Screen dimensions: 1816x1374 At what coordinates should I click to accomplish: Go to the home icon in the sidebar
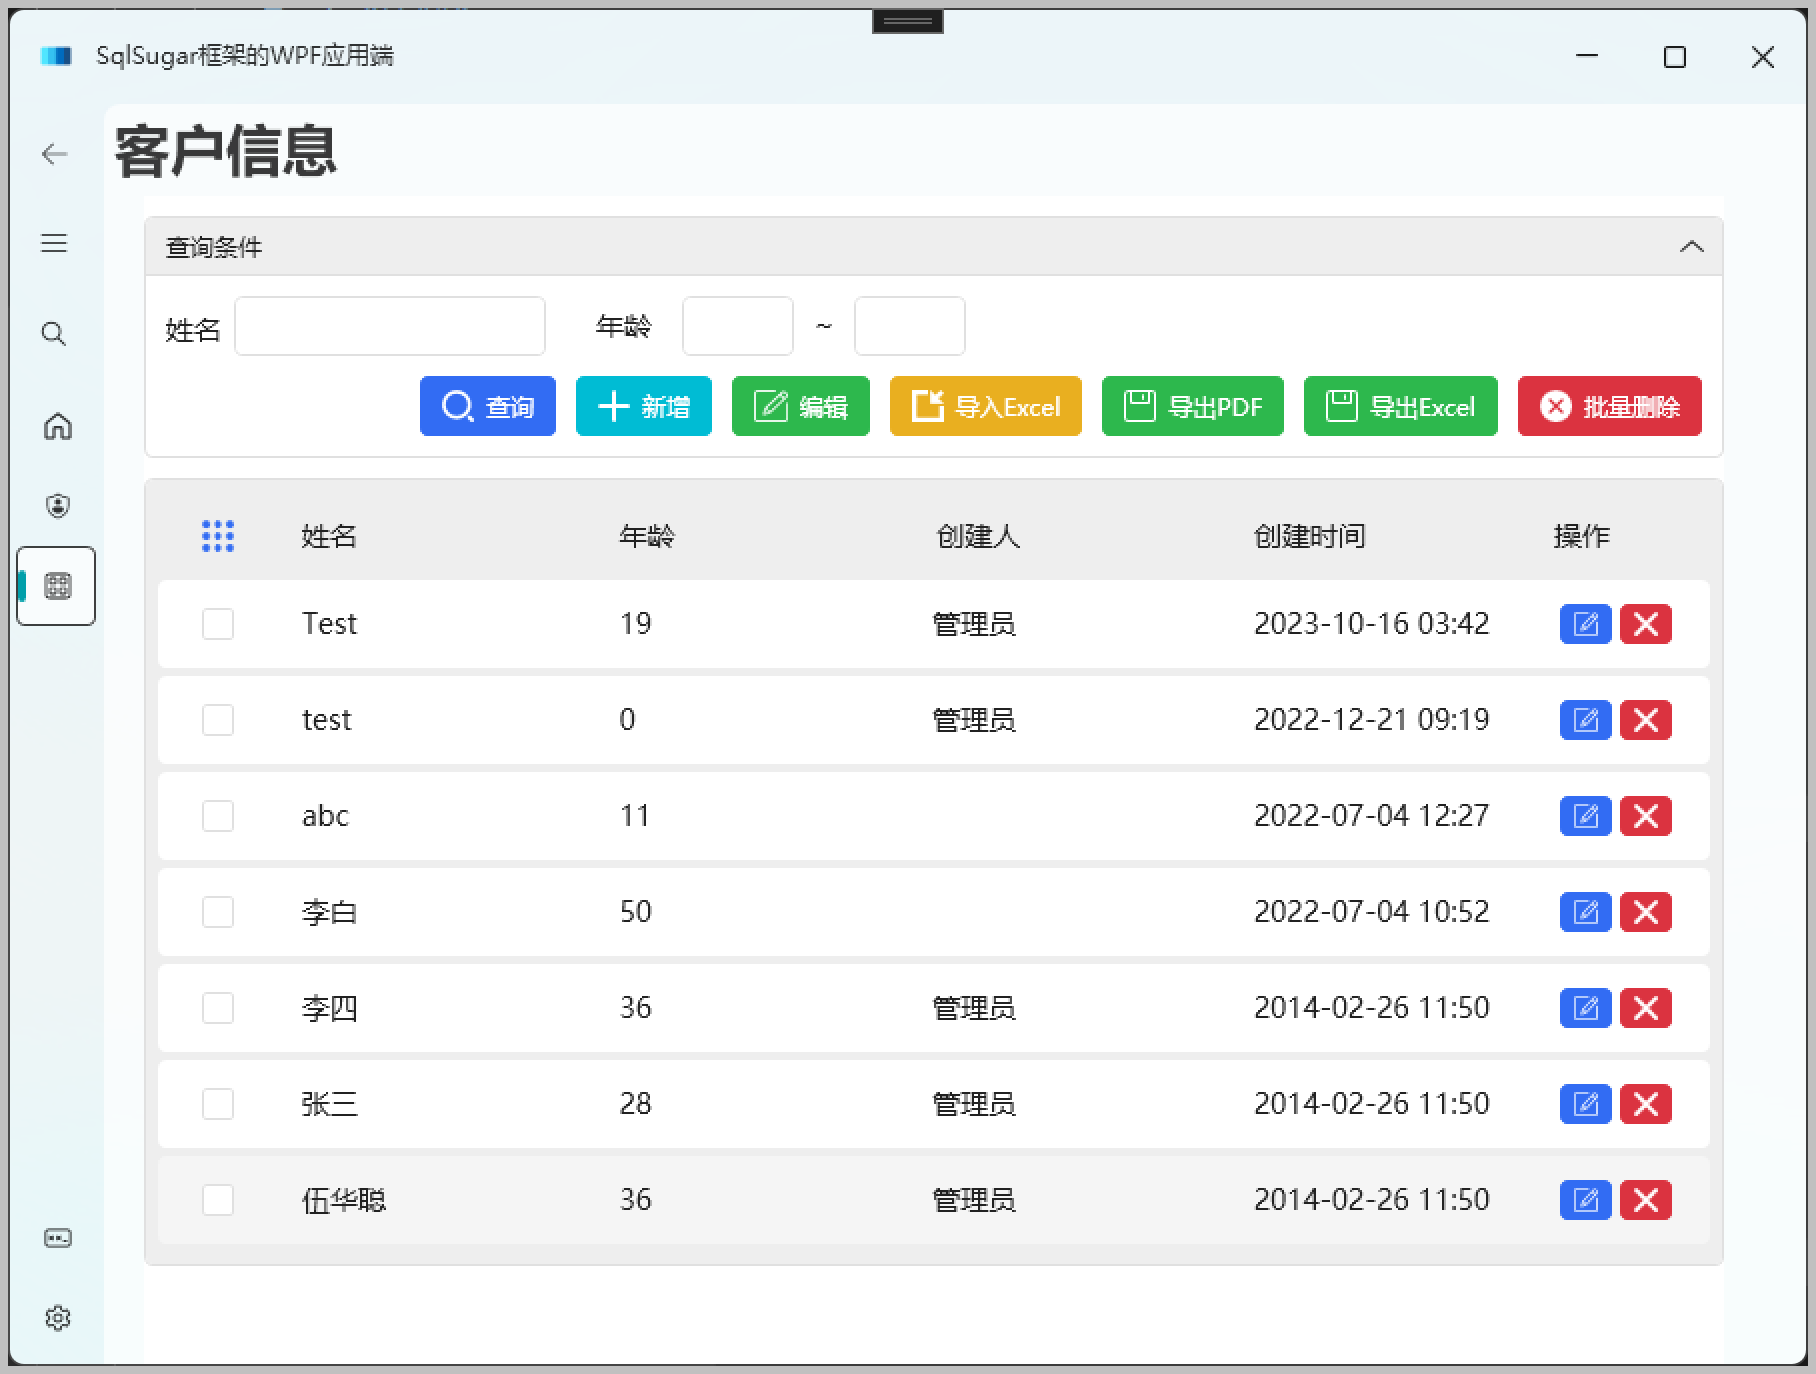click(x=57, y=426)
